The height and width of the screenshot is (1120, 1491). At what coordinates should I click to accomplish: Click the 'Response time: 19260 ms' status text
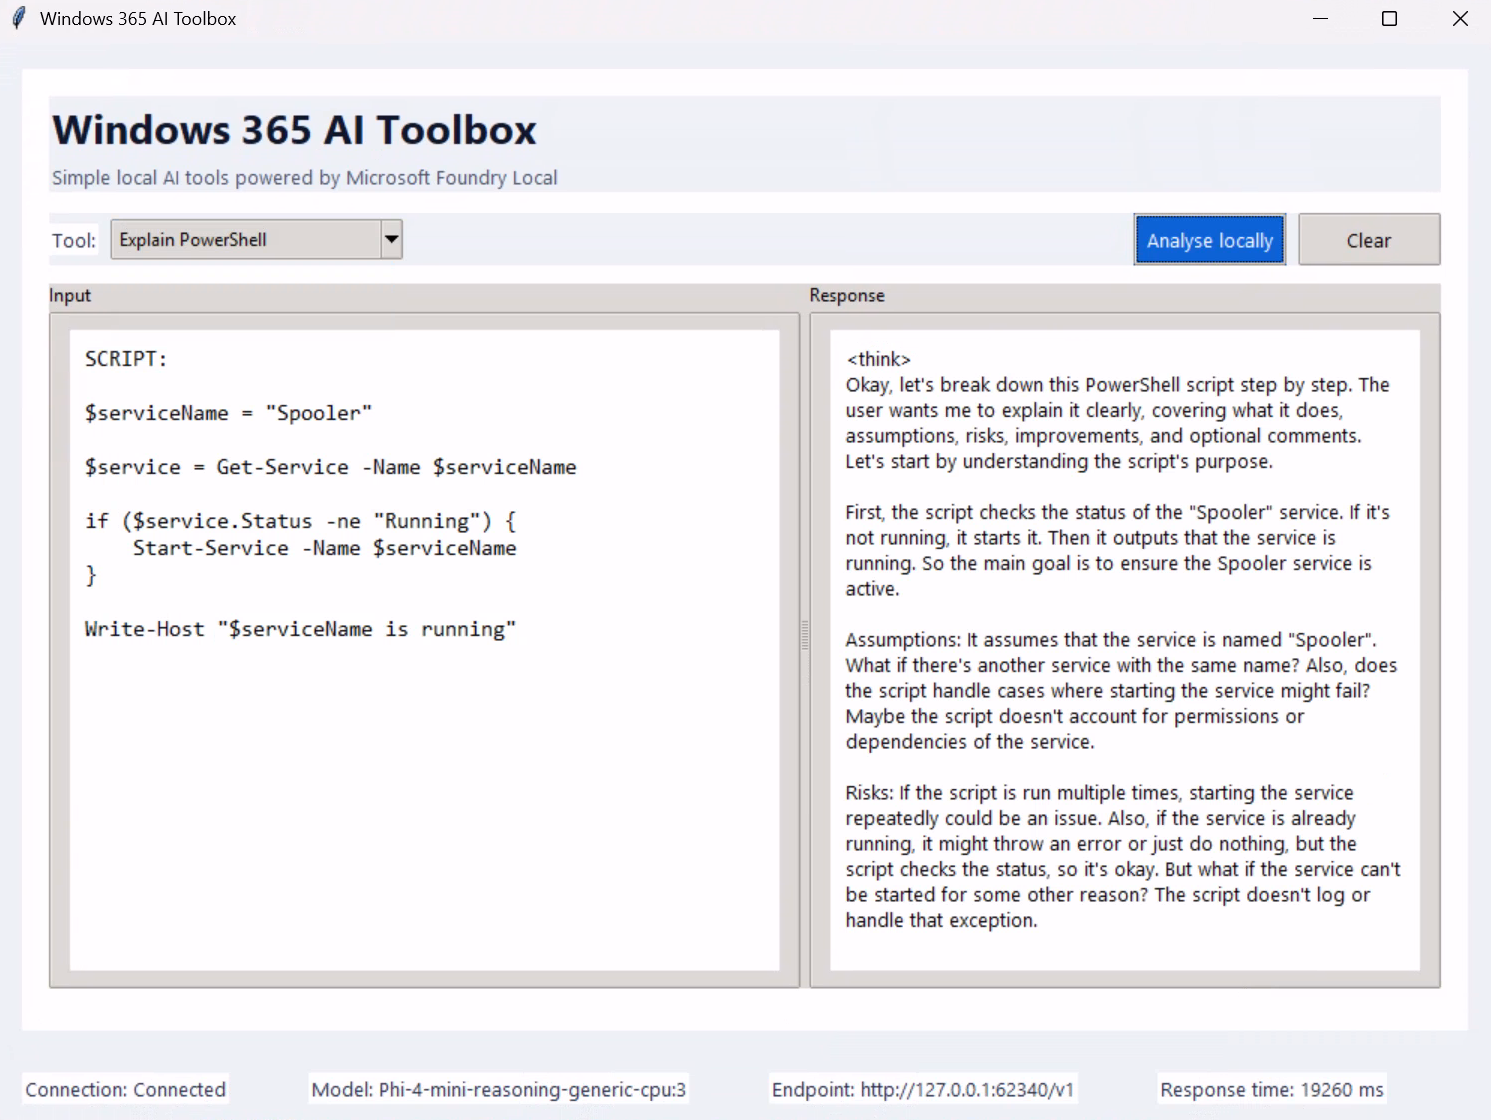[x=1272, y=1089]
